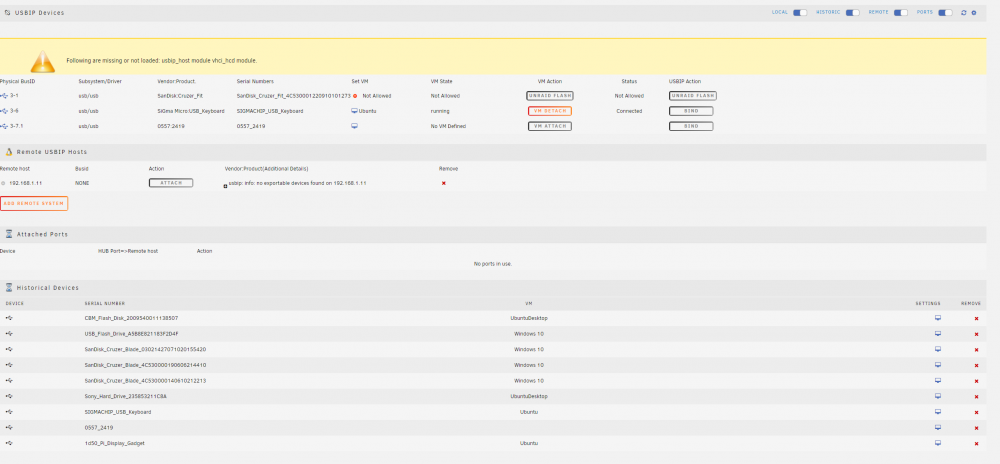Open settings for historical SIGMACHIP_USB_Keyboard

click(938, 412)
